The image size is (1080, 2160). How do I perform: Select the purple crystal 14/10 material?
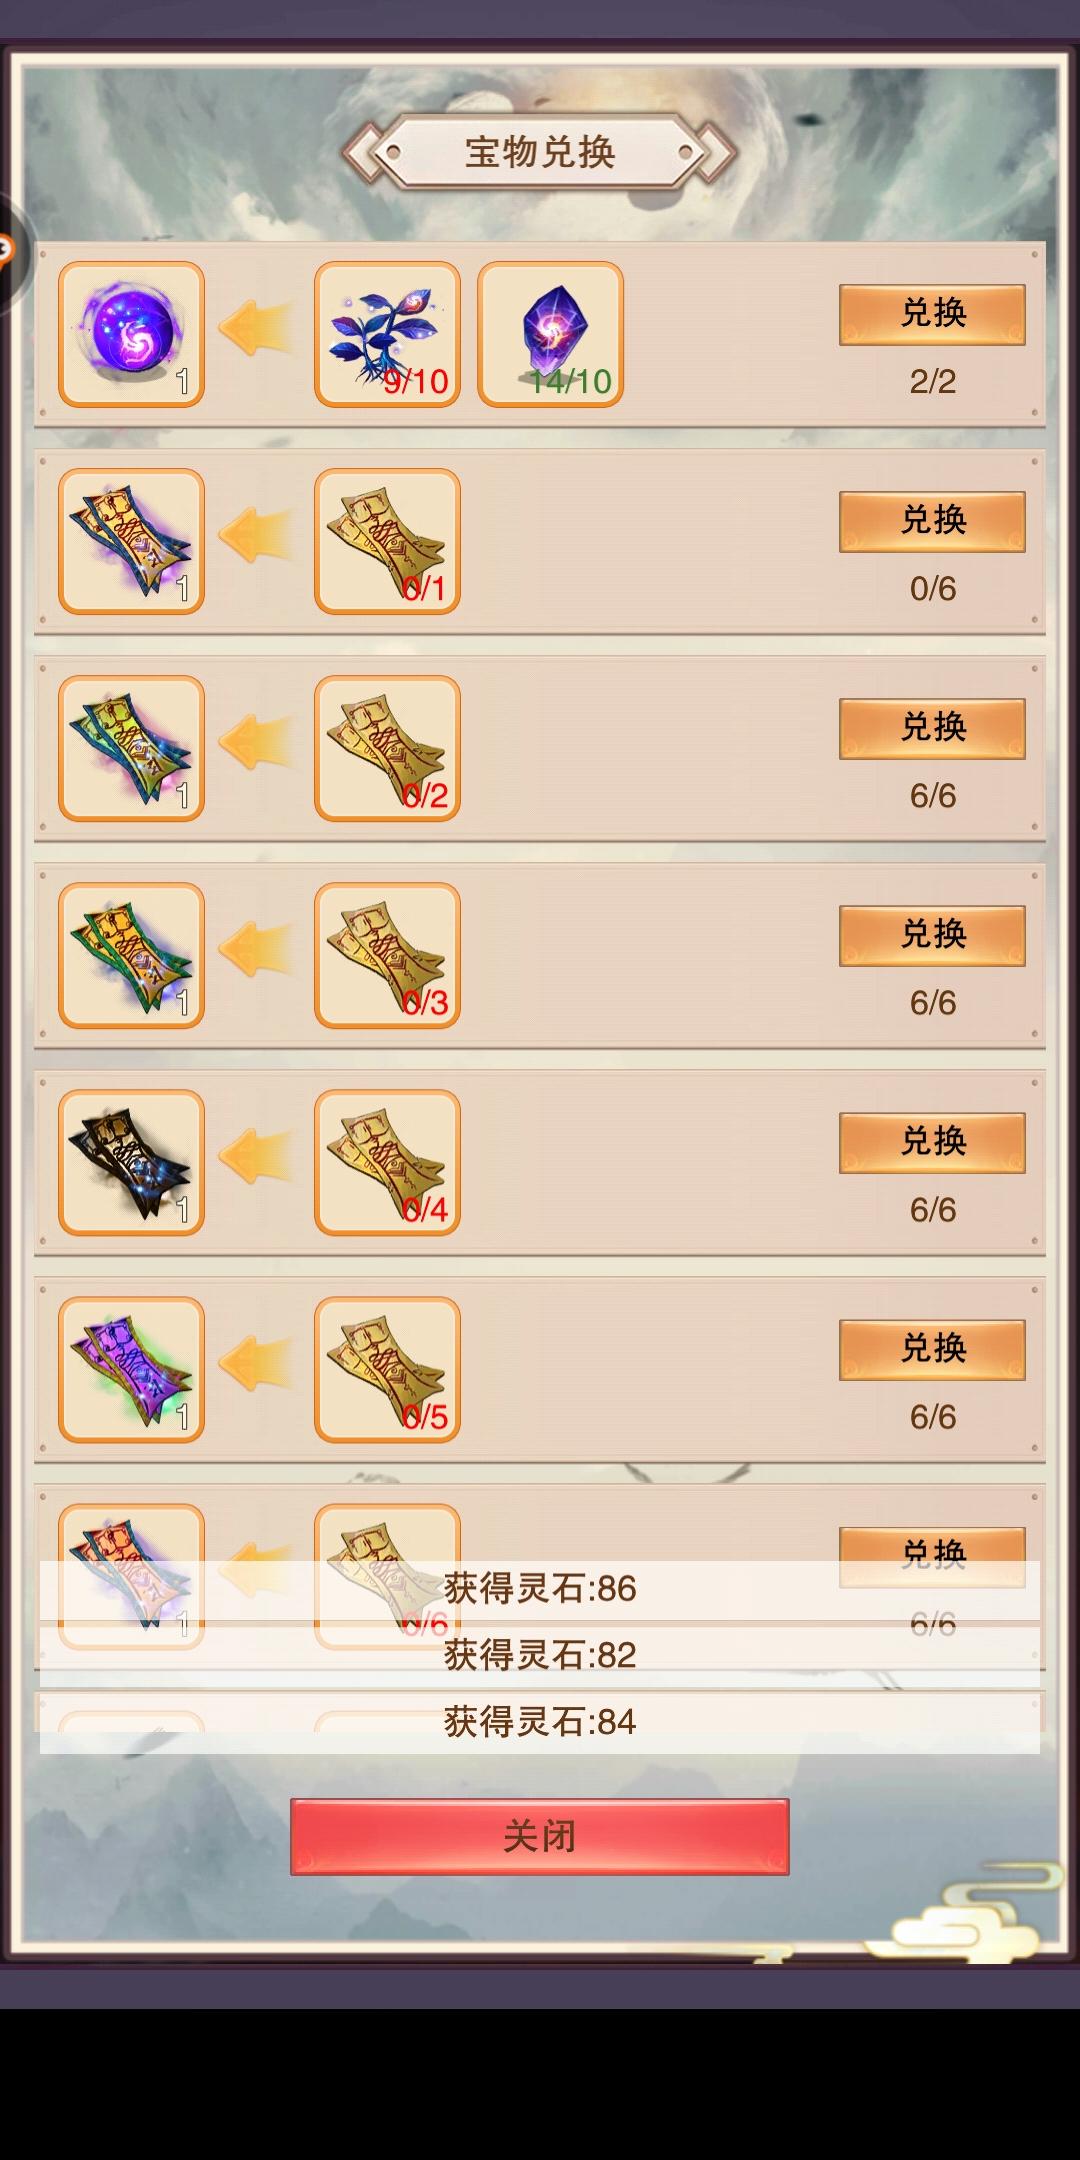(x=550, y=334)
